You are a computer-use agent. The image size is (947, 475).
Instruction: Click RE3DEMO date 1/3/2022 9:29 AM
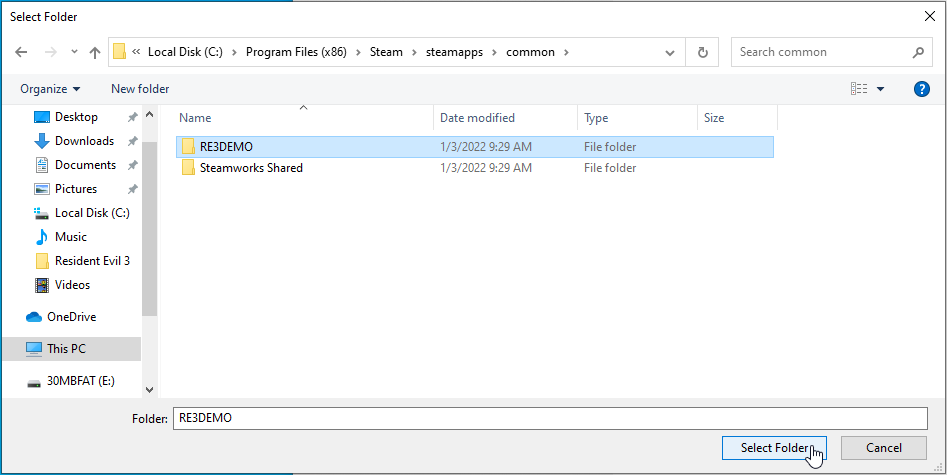coord(486,146)
